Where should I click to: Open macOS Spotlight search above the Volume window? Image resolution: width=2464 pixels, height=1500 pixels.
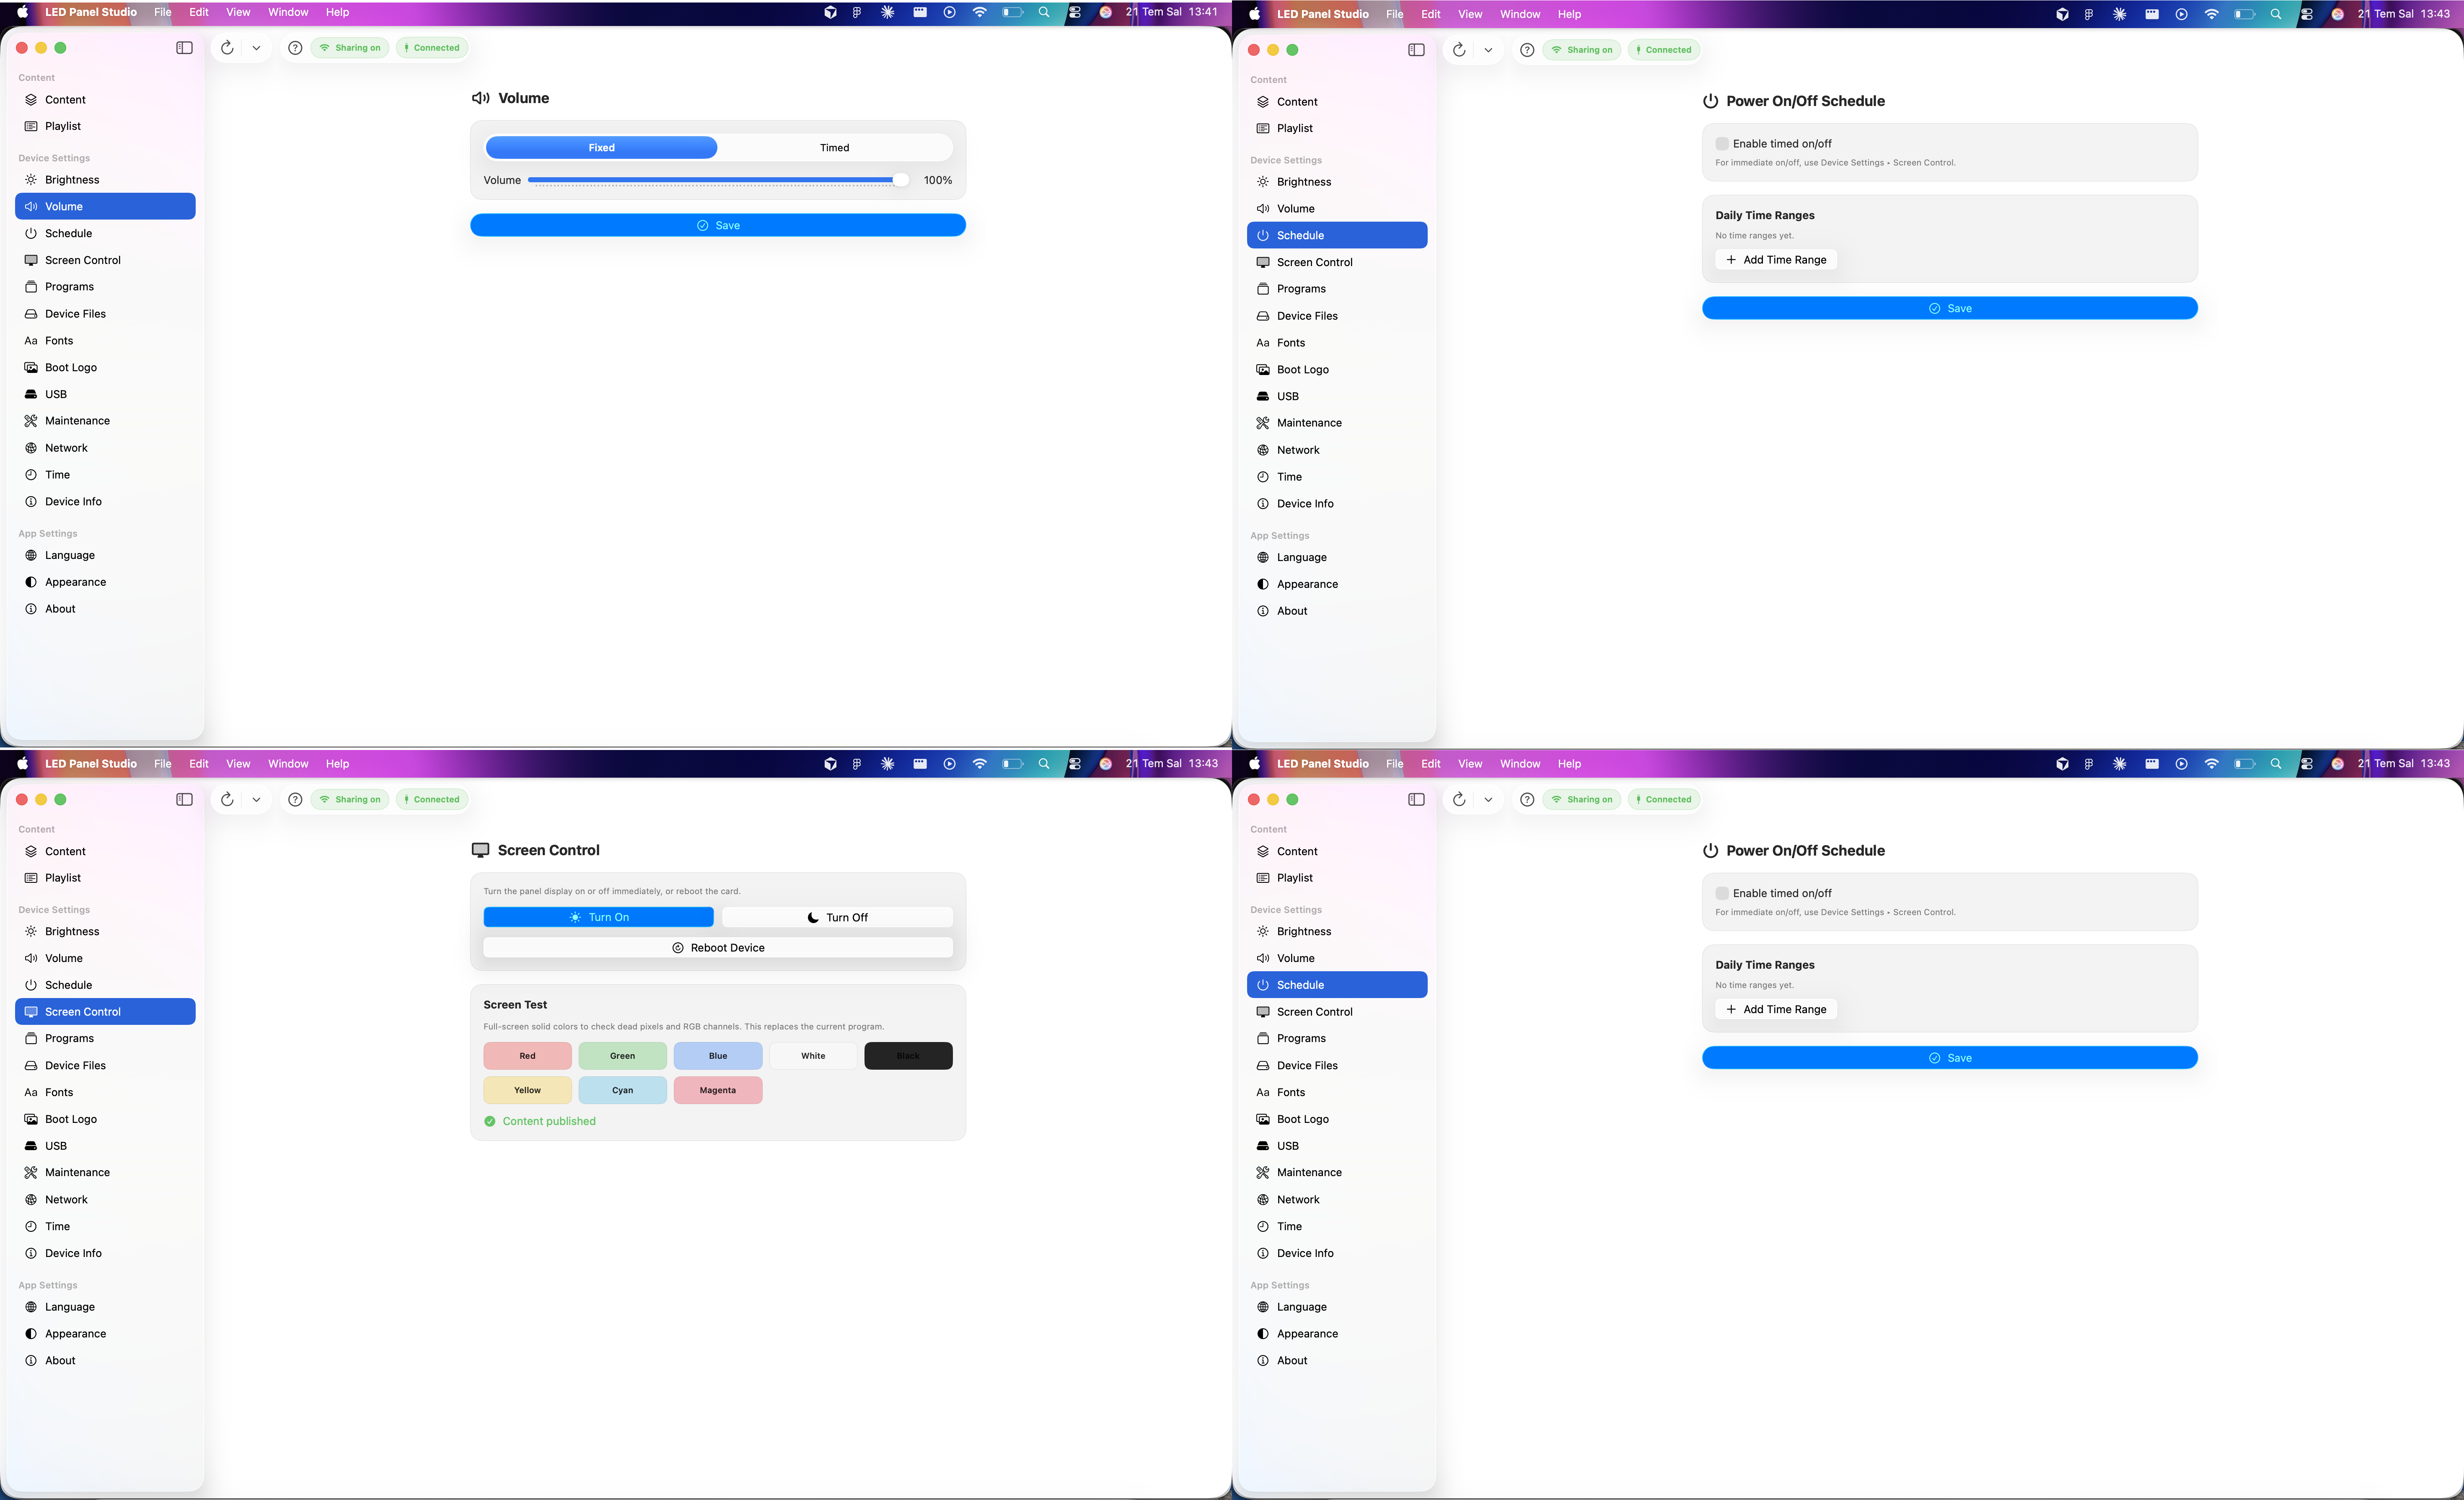(x=1044, y=12)
